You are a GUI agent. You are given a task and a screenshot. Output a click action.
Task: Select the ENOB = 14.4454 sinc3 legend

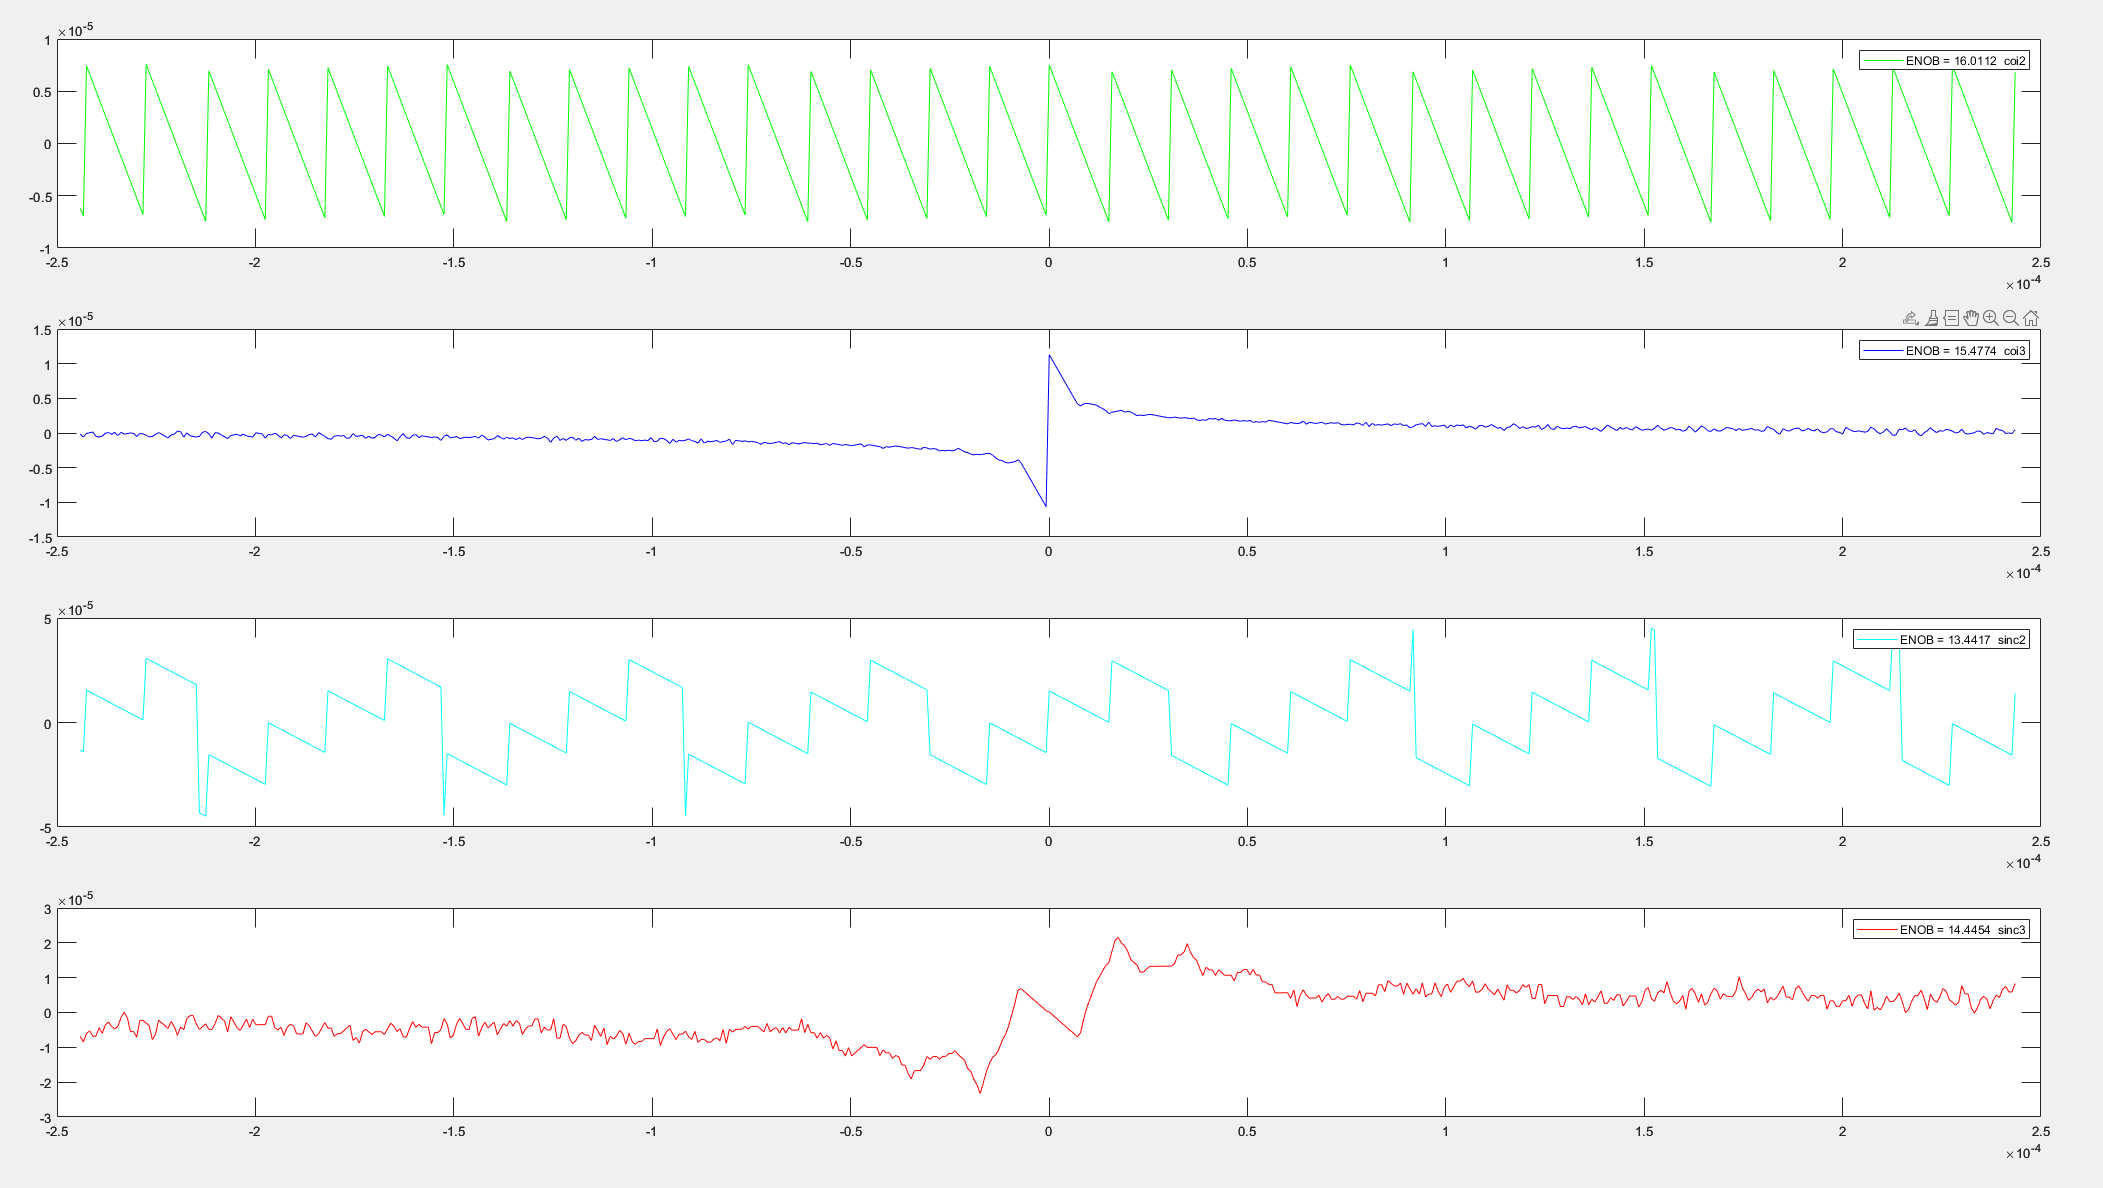tap(1941, 930)
